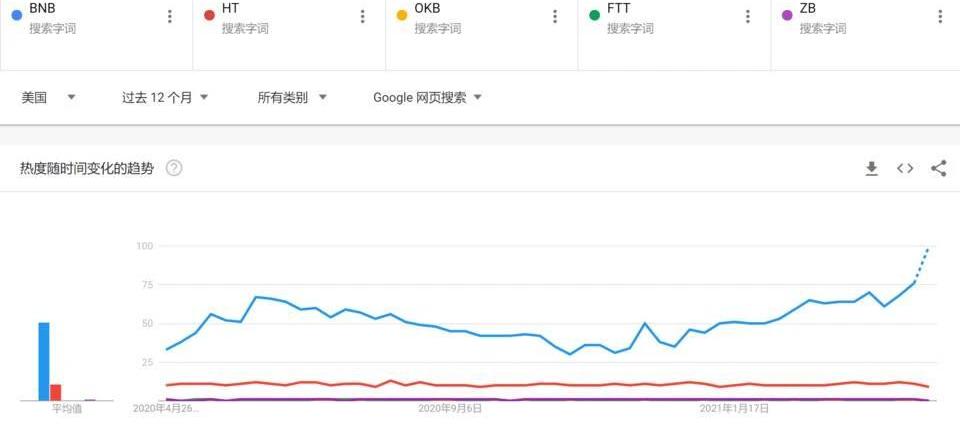Download the trend chart as CSV
The image size is (960, 439).
[871, 169]
